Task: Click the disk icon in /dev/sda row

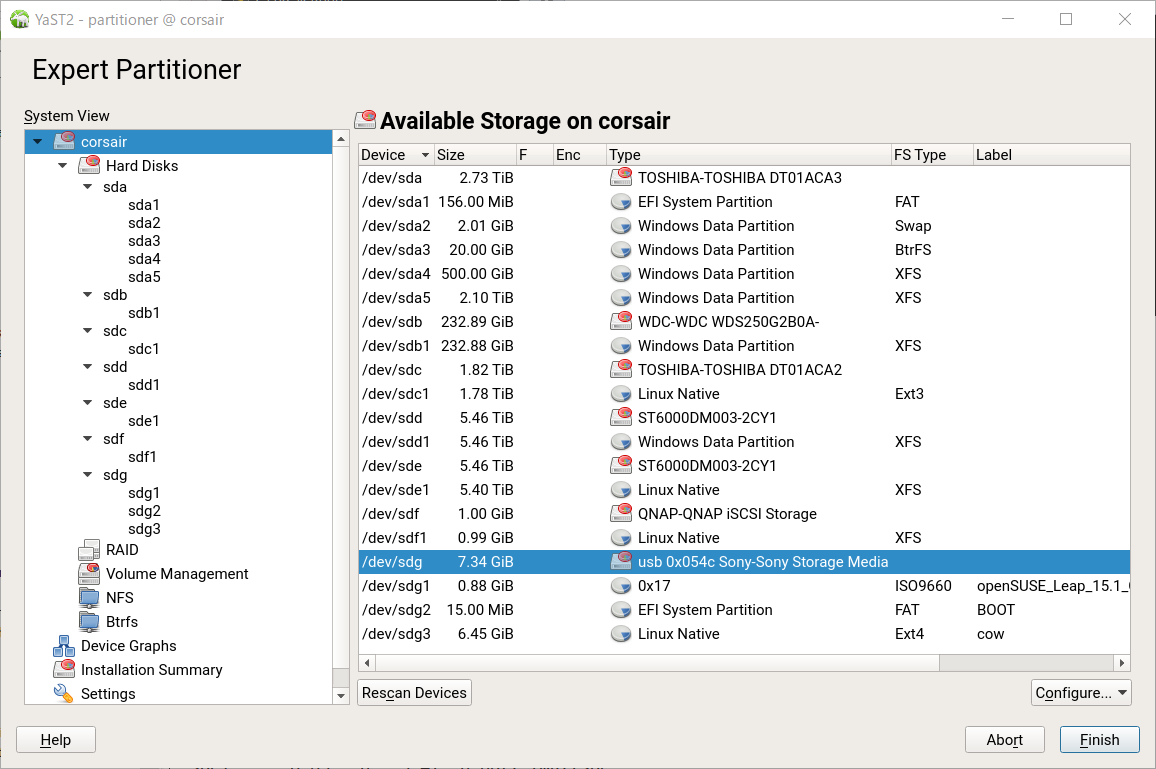Action: click(621, 177)
